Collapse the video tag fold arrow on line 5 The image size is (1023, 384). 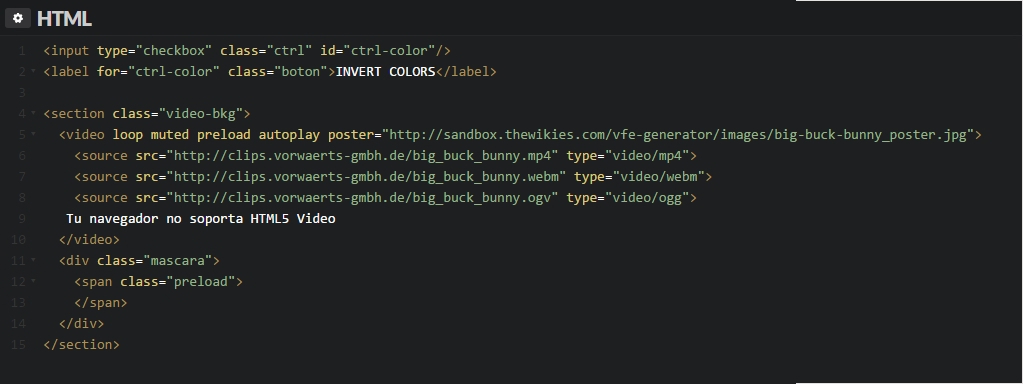[x=33, y=135]
